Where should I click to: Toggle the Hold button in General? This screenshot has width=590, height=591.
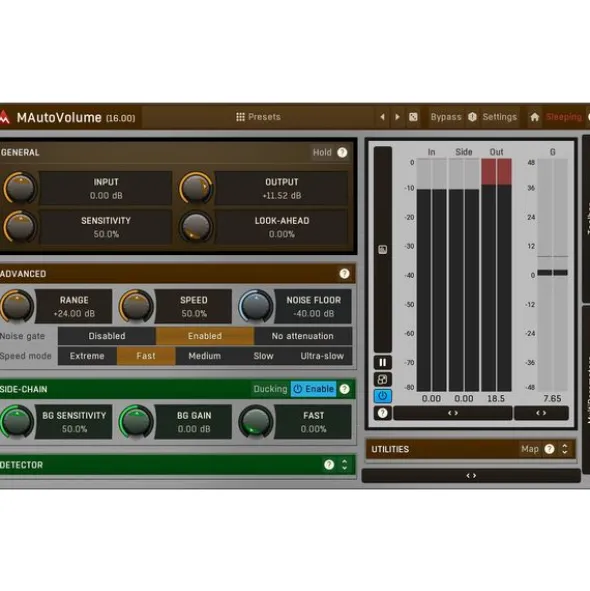click(x=322, y=152)
